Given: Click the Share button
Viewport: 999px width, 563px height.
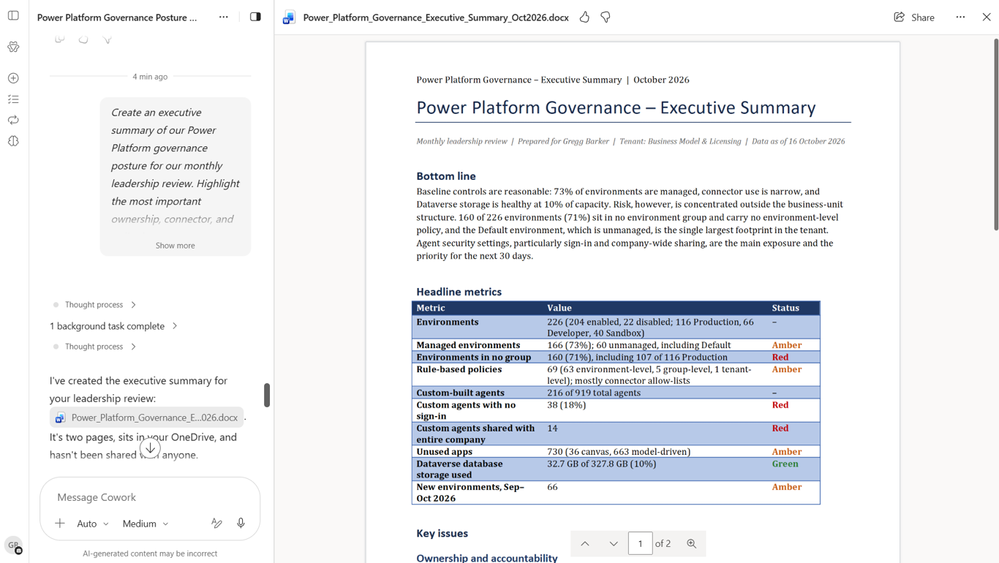Looking at the screenshot, I should tap(914, 17).
